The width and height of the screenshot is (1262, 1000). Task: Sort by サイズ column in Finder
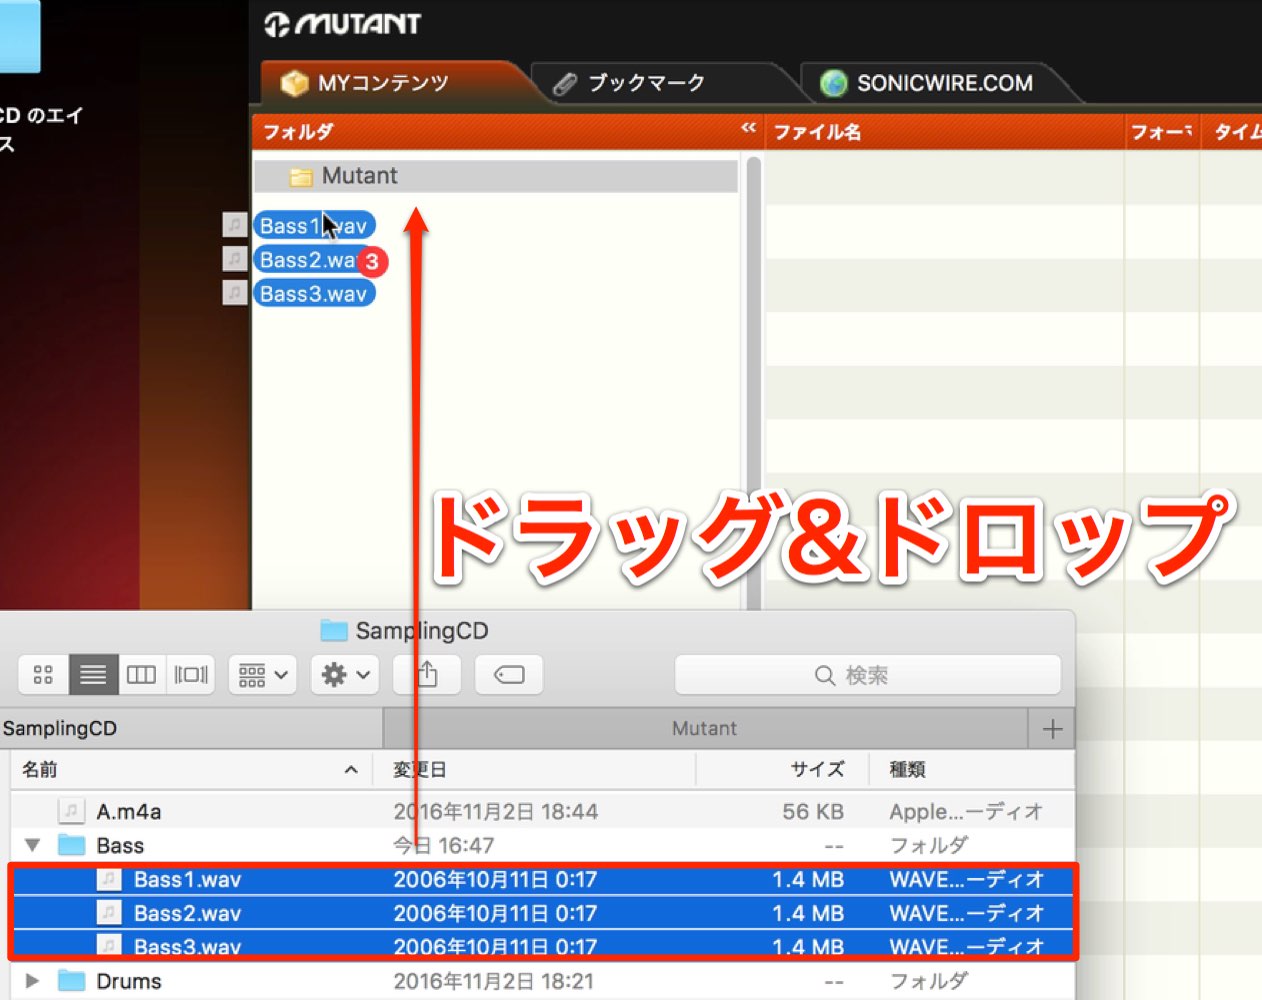780,769
